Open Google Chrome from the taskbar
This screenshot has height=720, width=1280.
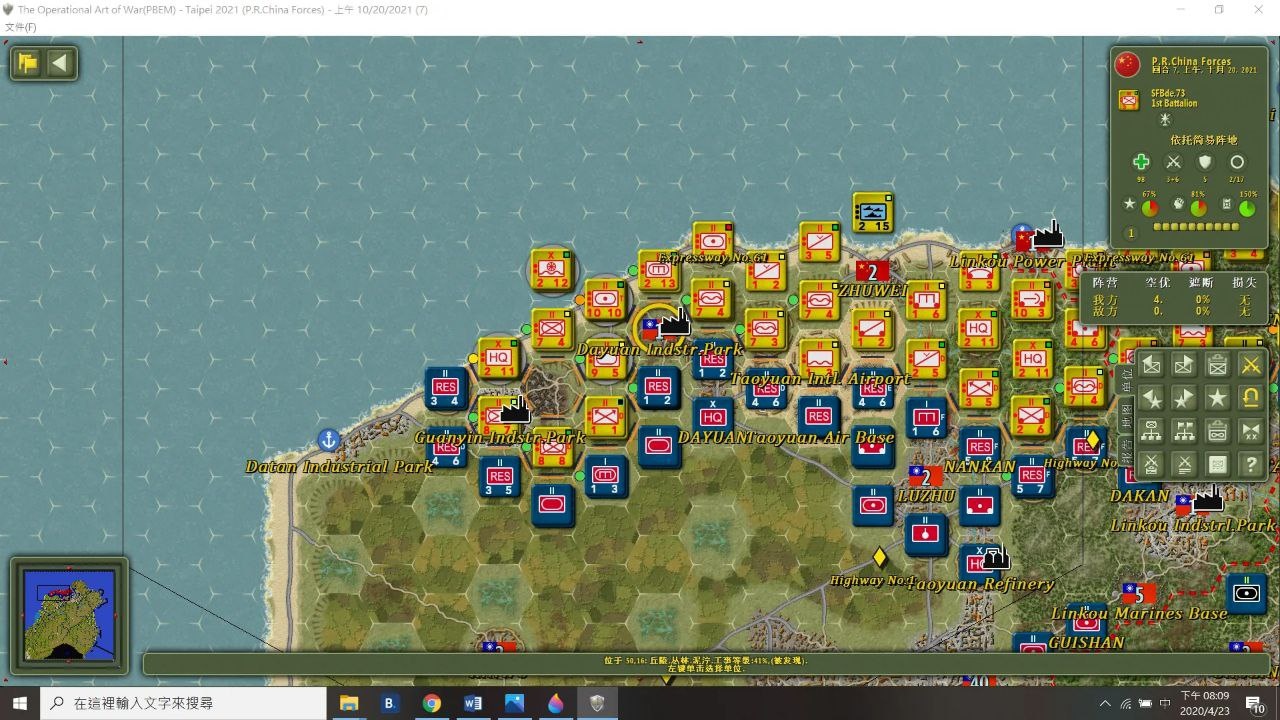tap(431, 703)
